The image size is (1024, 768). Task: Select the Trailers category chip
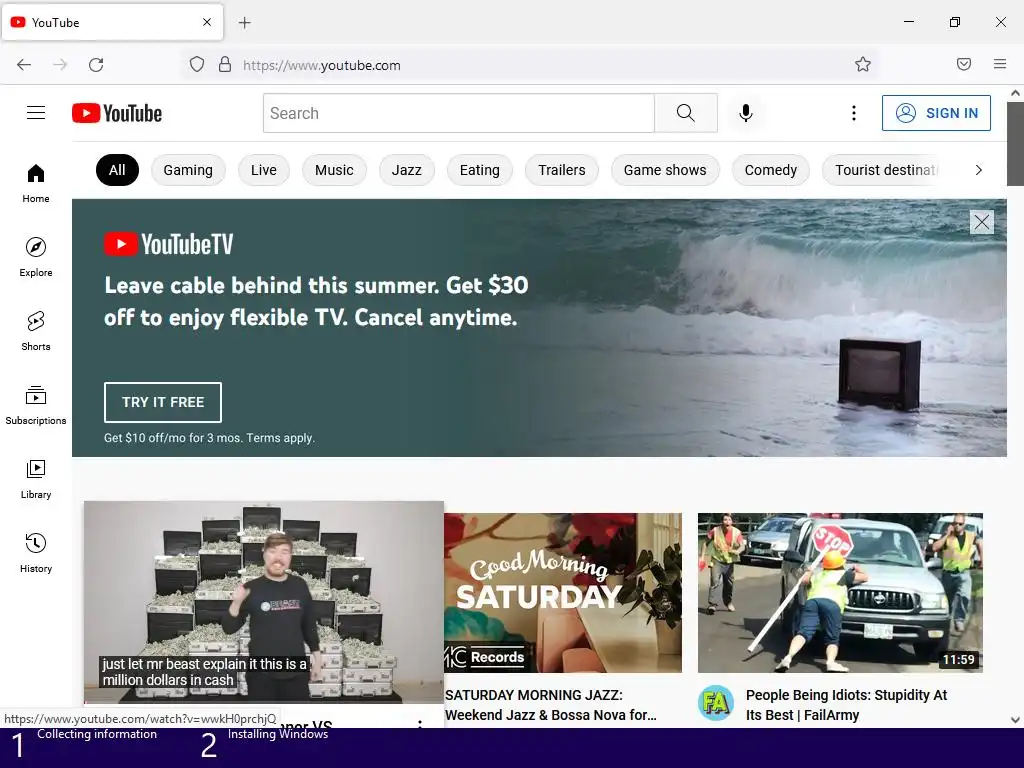562,170
